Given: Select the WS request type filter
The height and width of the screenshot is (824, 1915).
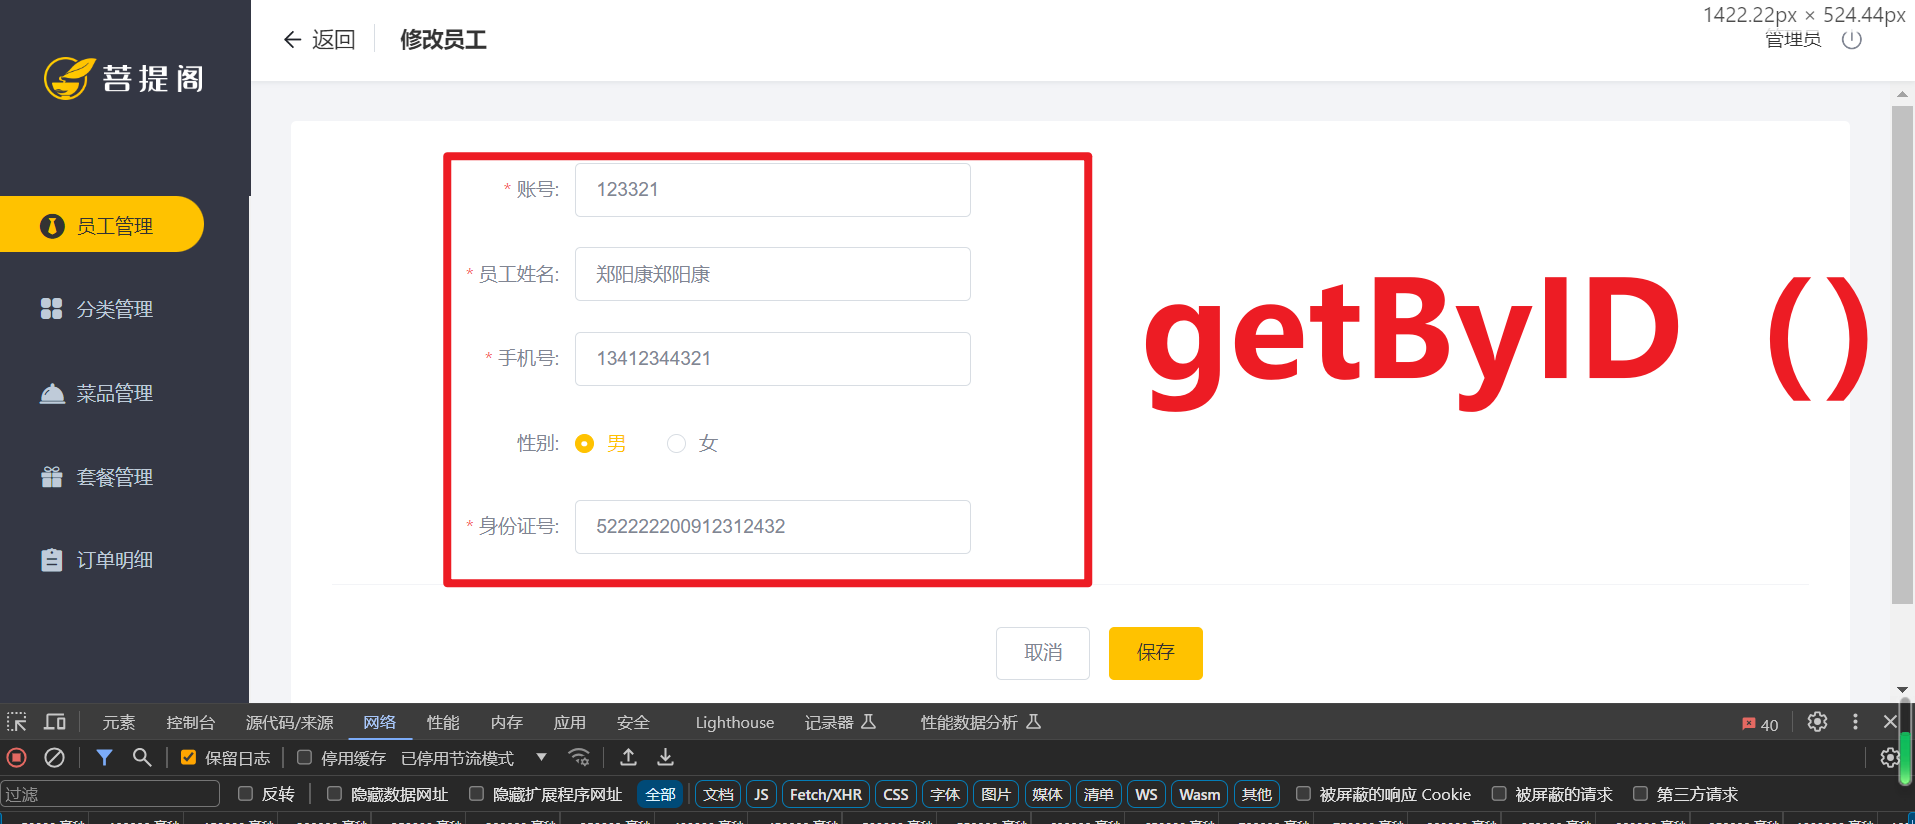Looking at the screenshot, I should click(1146, 794).
